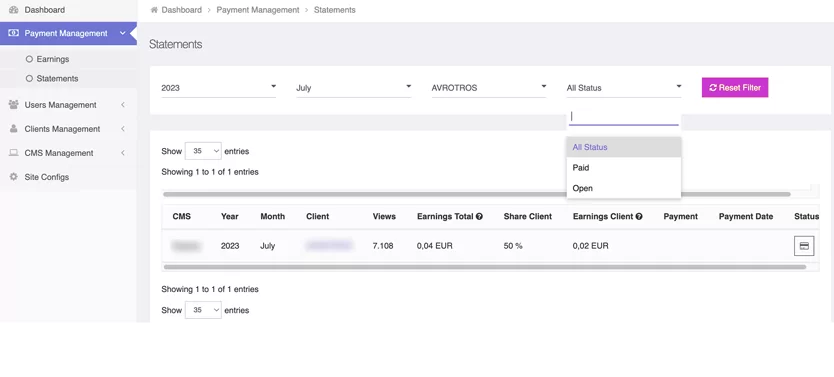Click the Dashboard sidebar icon
This screenshot has width=834, height=377.
click(14, 10)
